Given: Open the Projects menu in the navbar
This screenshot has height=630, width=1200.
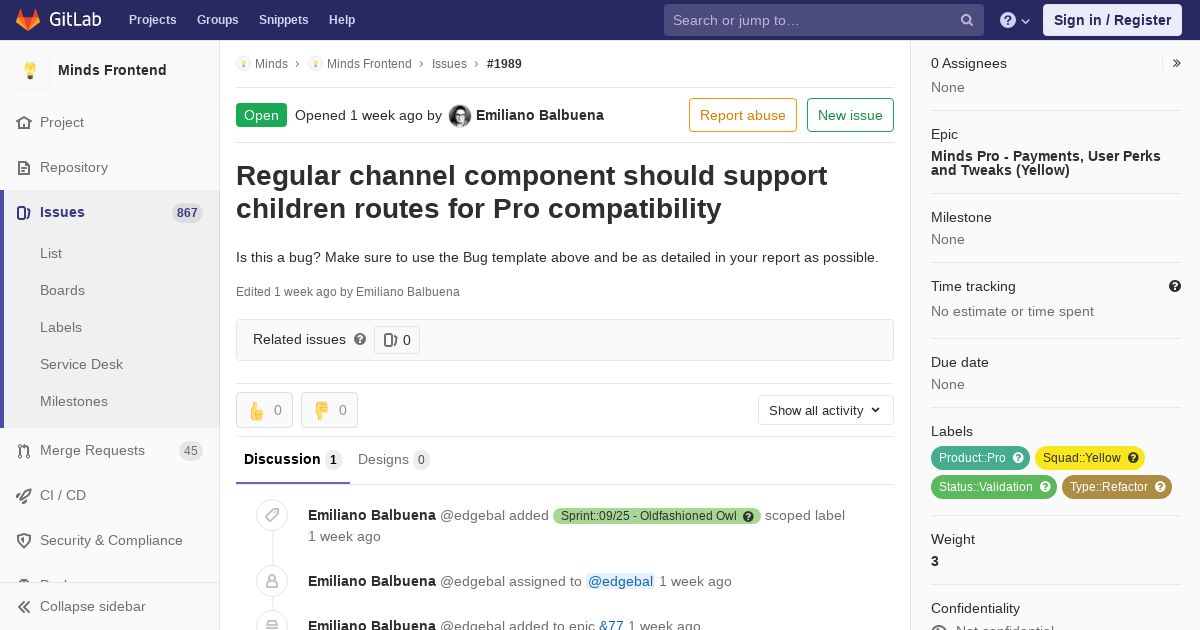Looking at the screenshot, I should pos(152,20).
